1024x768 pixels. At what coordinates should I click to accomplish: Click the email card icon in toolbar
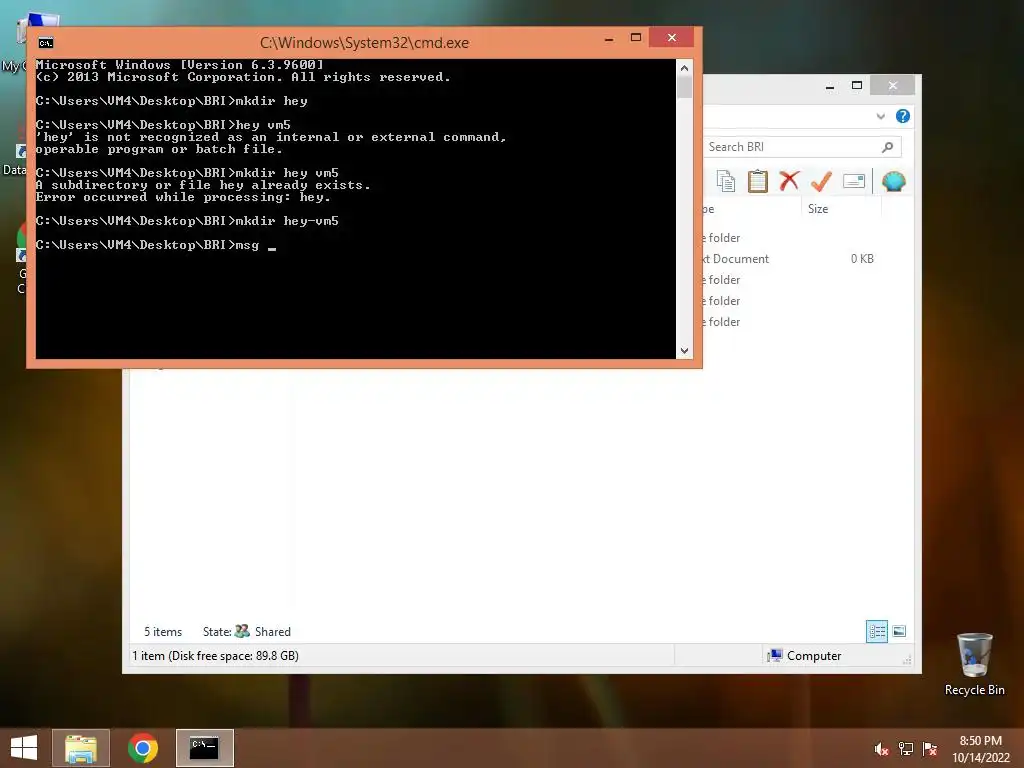point(854,181)
